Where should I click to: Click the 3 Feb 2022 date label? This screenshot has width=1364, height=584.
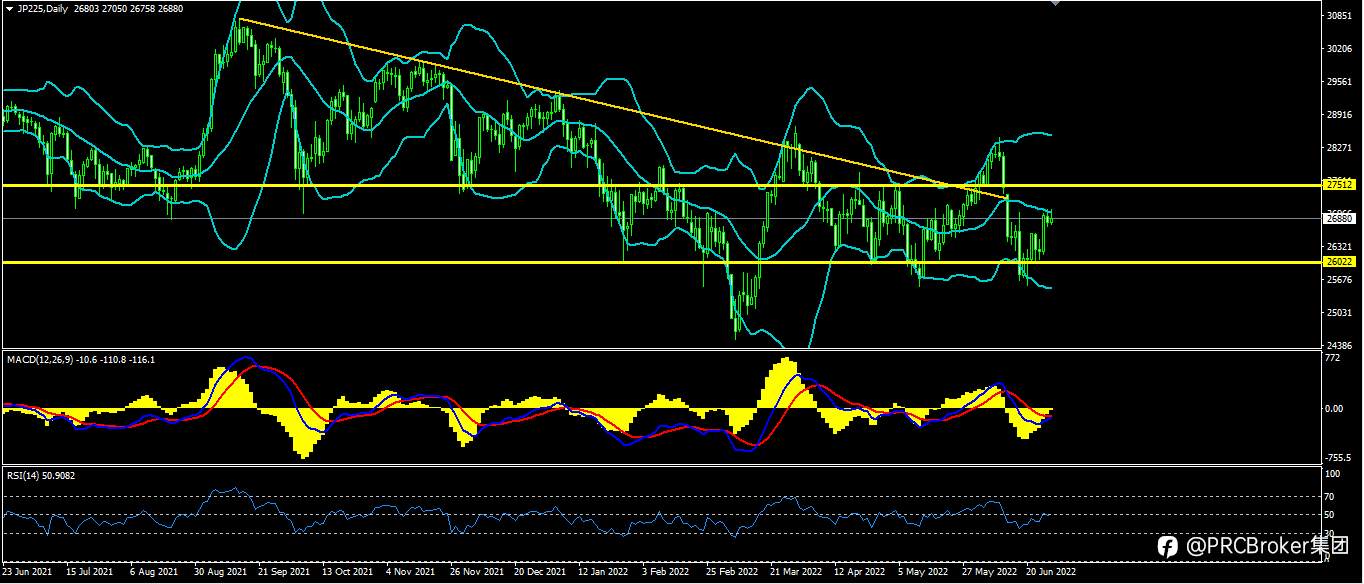(x=667, y=573)
